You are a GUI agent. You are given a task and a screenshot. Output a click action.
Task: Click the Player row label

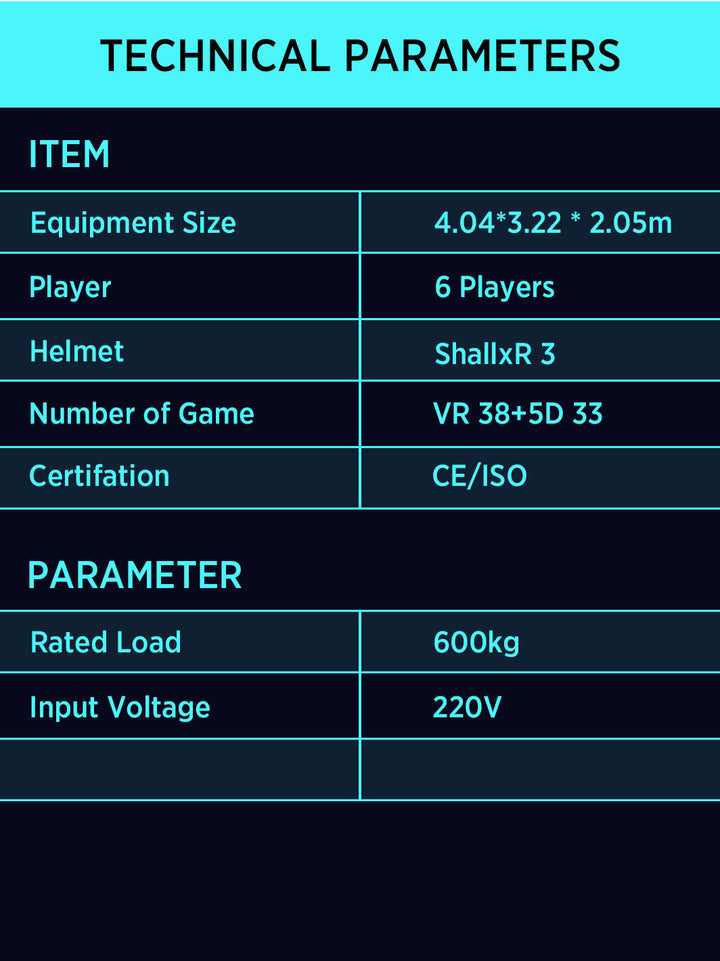[70, 287]
